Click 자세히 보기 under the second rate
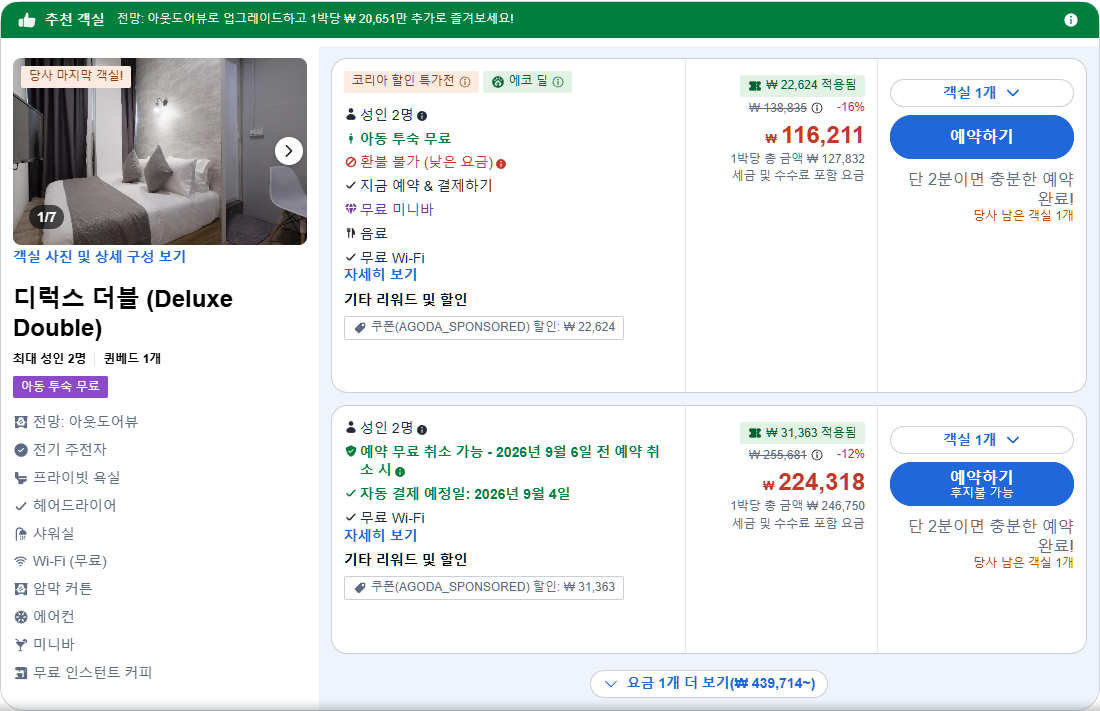1100x711 pixels. point(381,535)
